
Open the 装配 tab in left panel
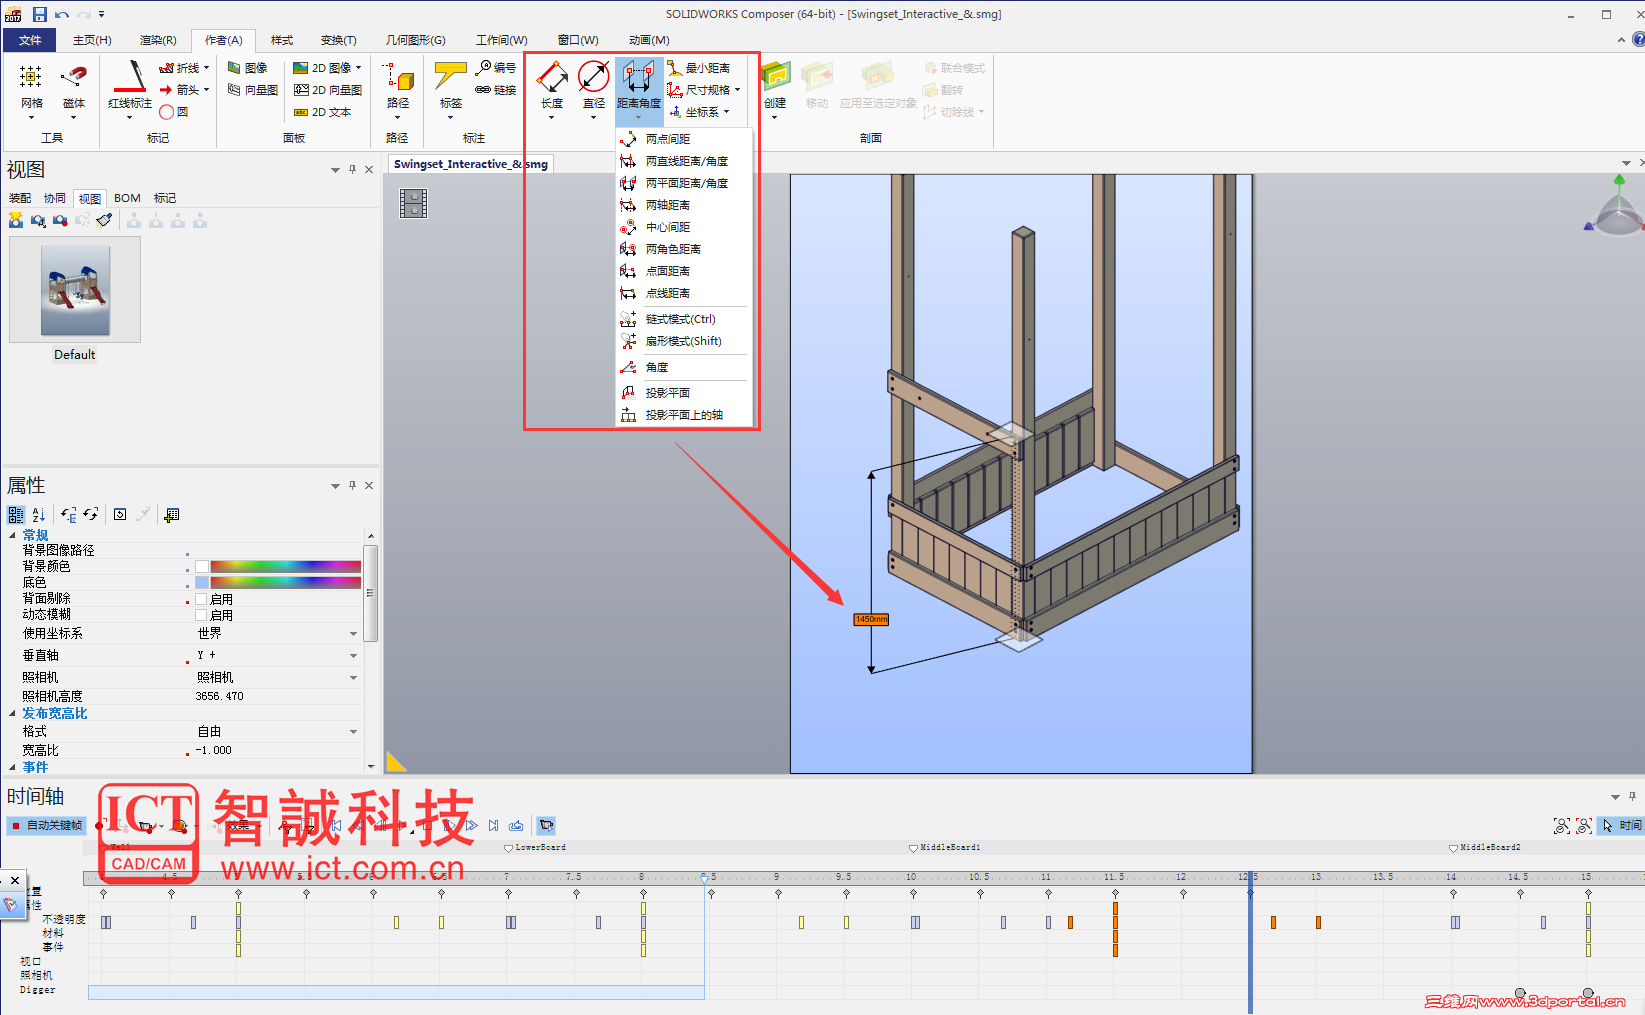coord(20,198)
